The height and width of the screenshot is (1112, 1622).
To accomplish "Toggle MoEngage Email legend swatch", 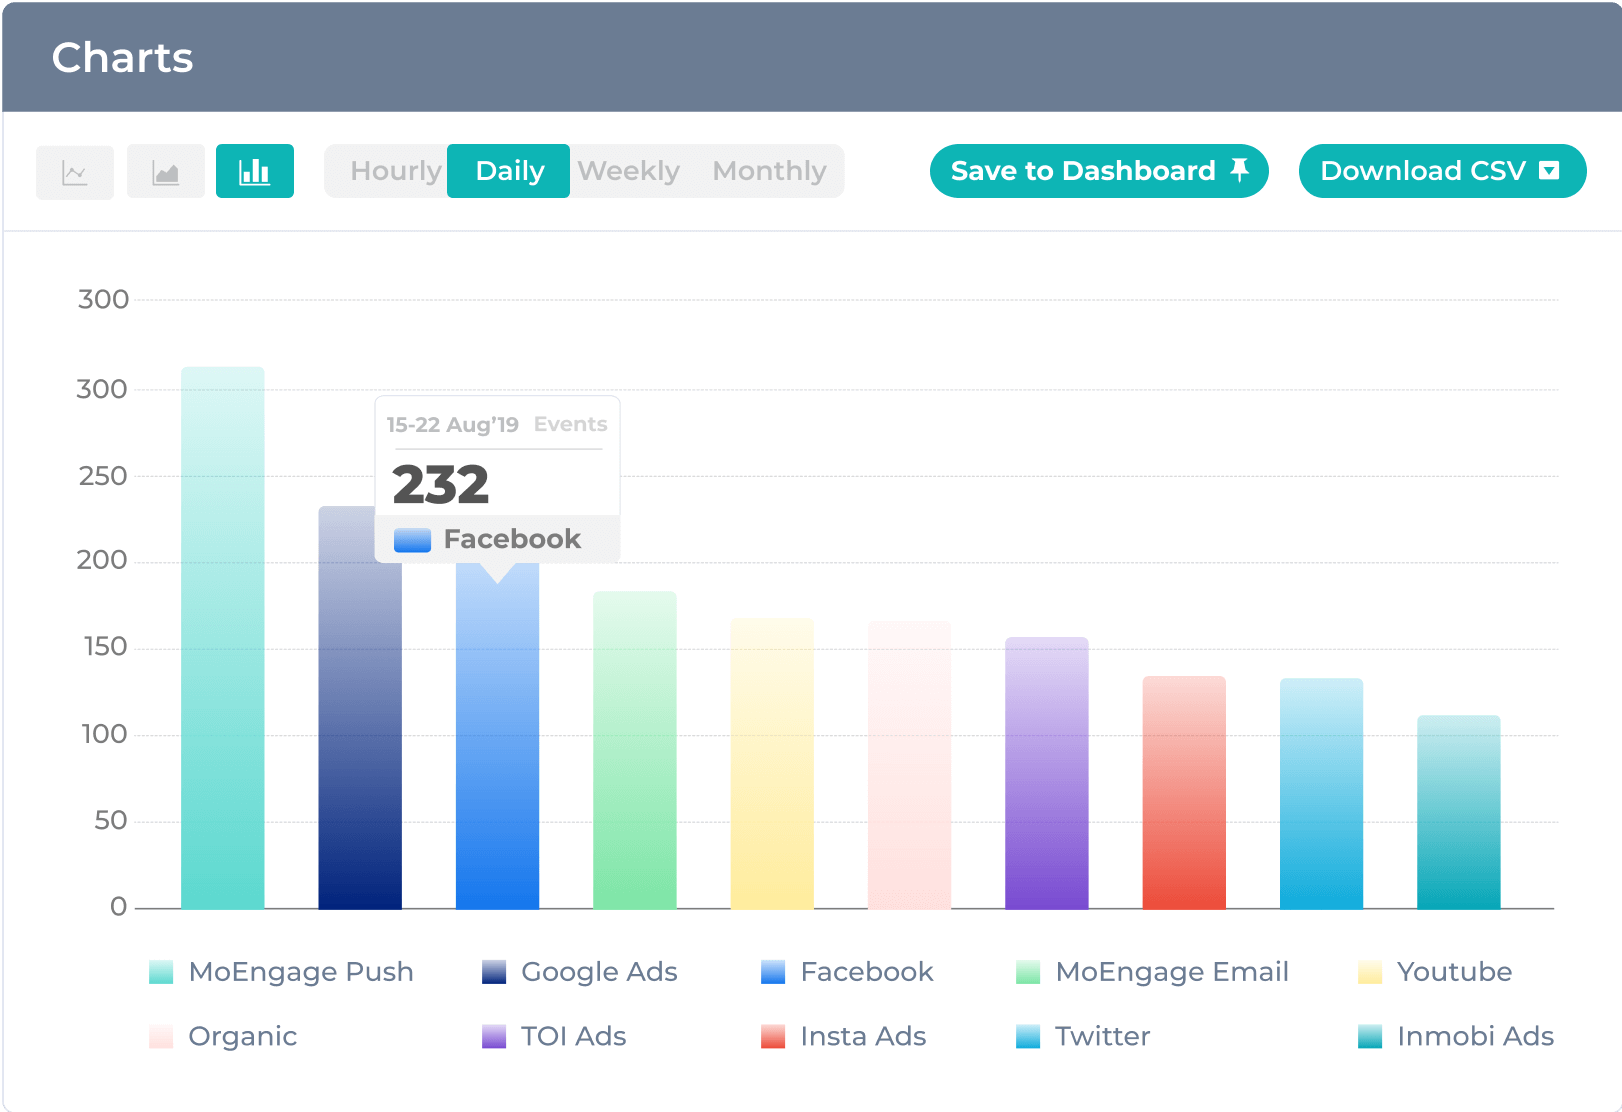I will pos(1028,972).
